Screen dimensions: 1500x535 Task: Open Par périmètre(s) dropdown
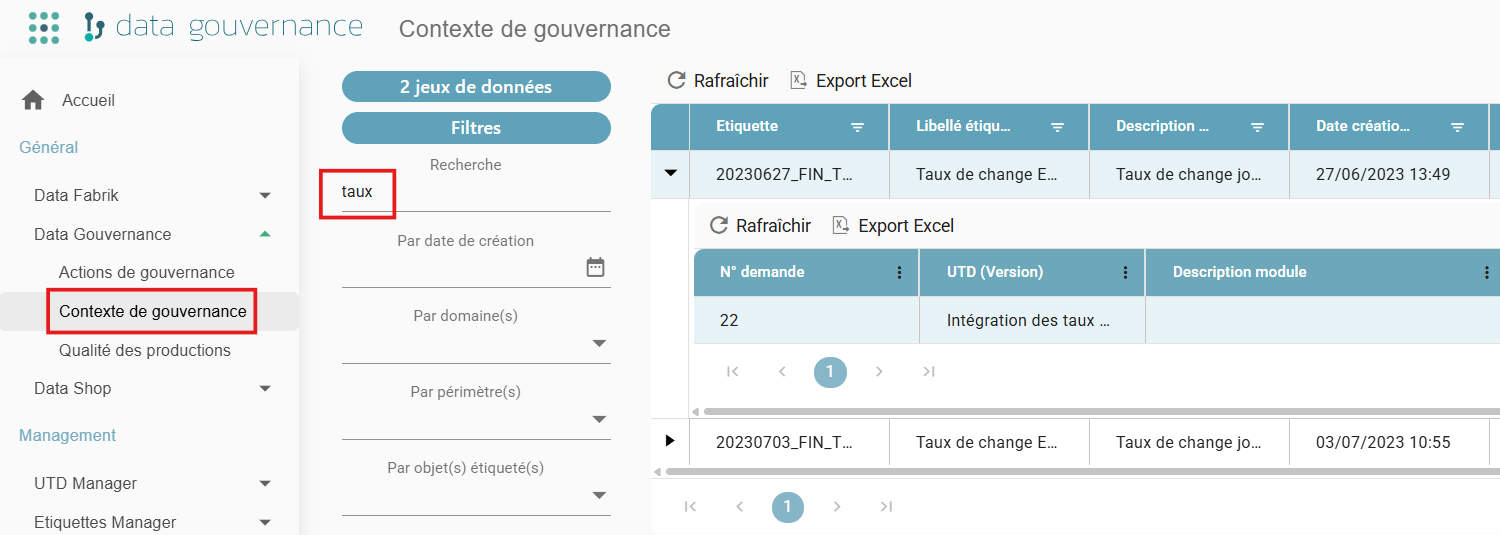point(599,419)
